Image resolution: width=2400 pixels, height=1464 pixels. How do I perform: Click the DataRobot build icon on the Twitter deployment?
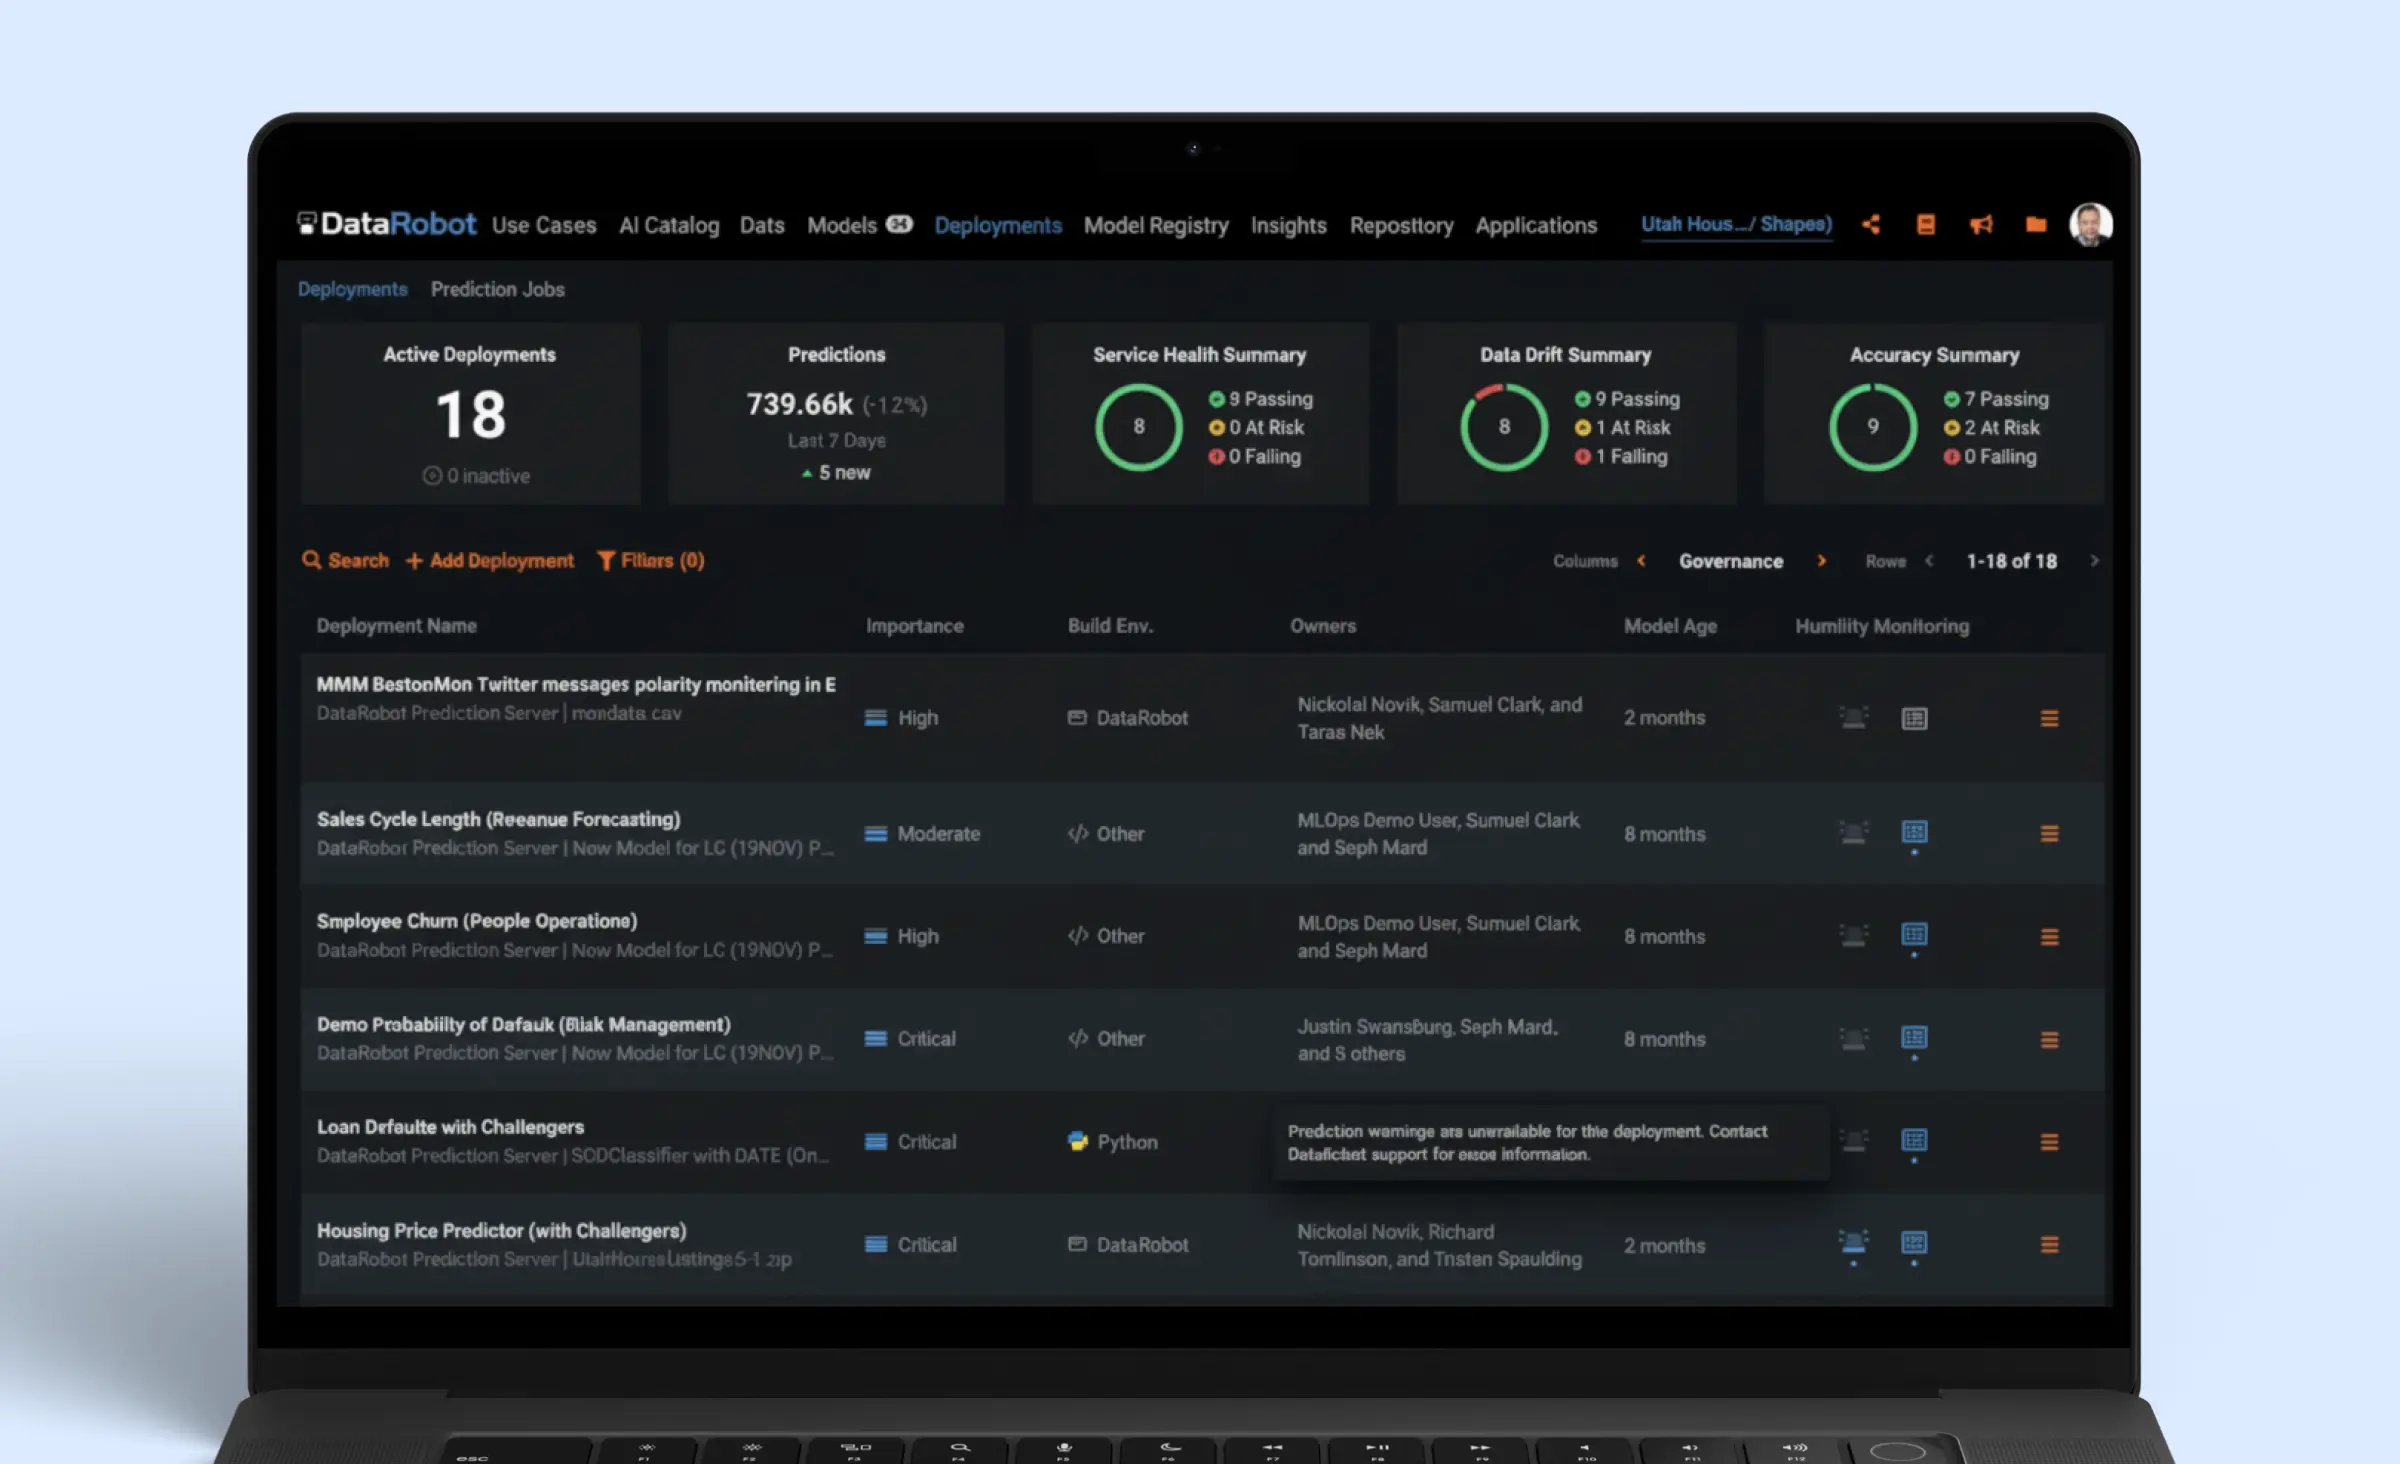click(1076, 717)
